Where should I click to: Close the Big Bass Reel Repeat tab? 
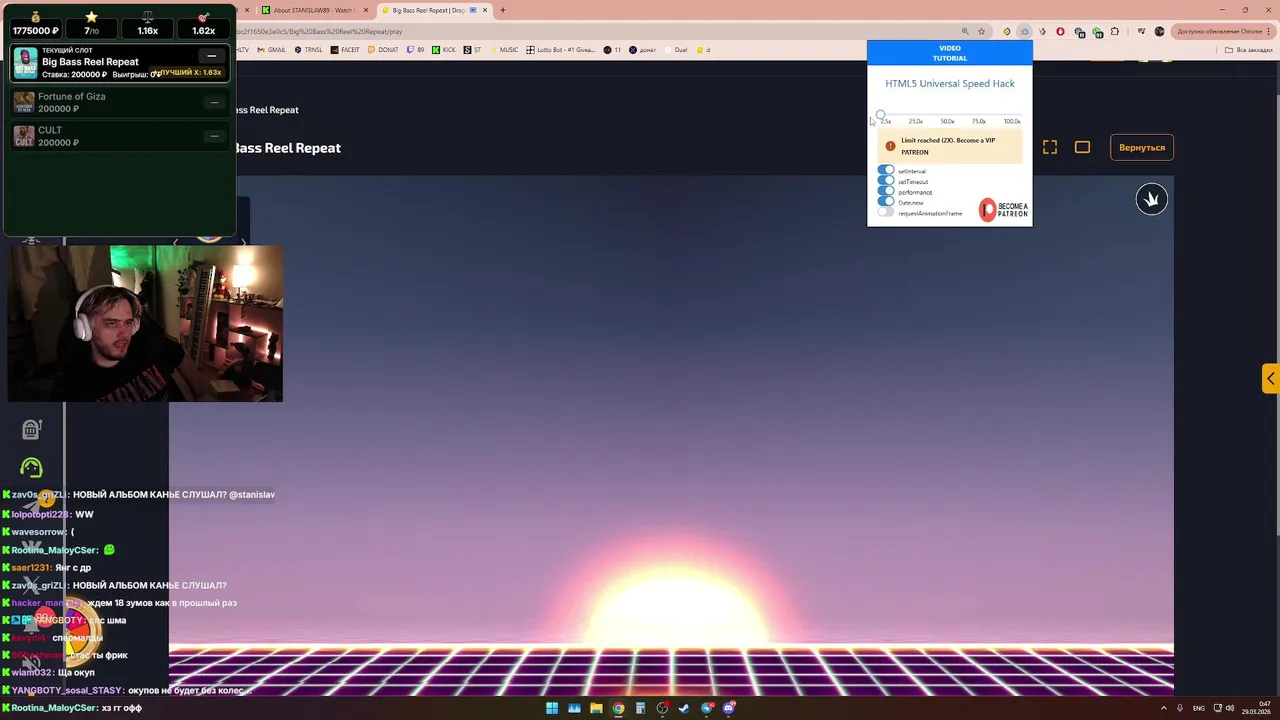coord(485,10)
